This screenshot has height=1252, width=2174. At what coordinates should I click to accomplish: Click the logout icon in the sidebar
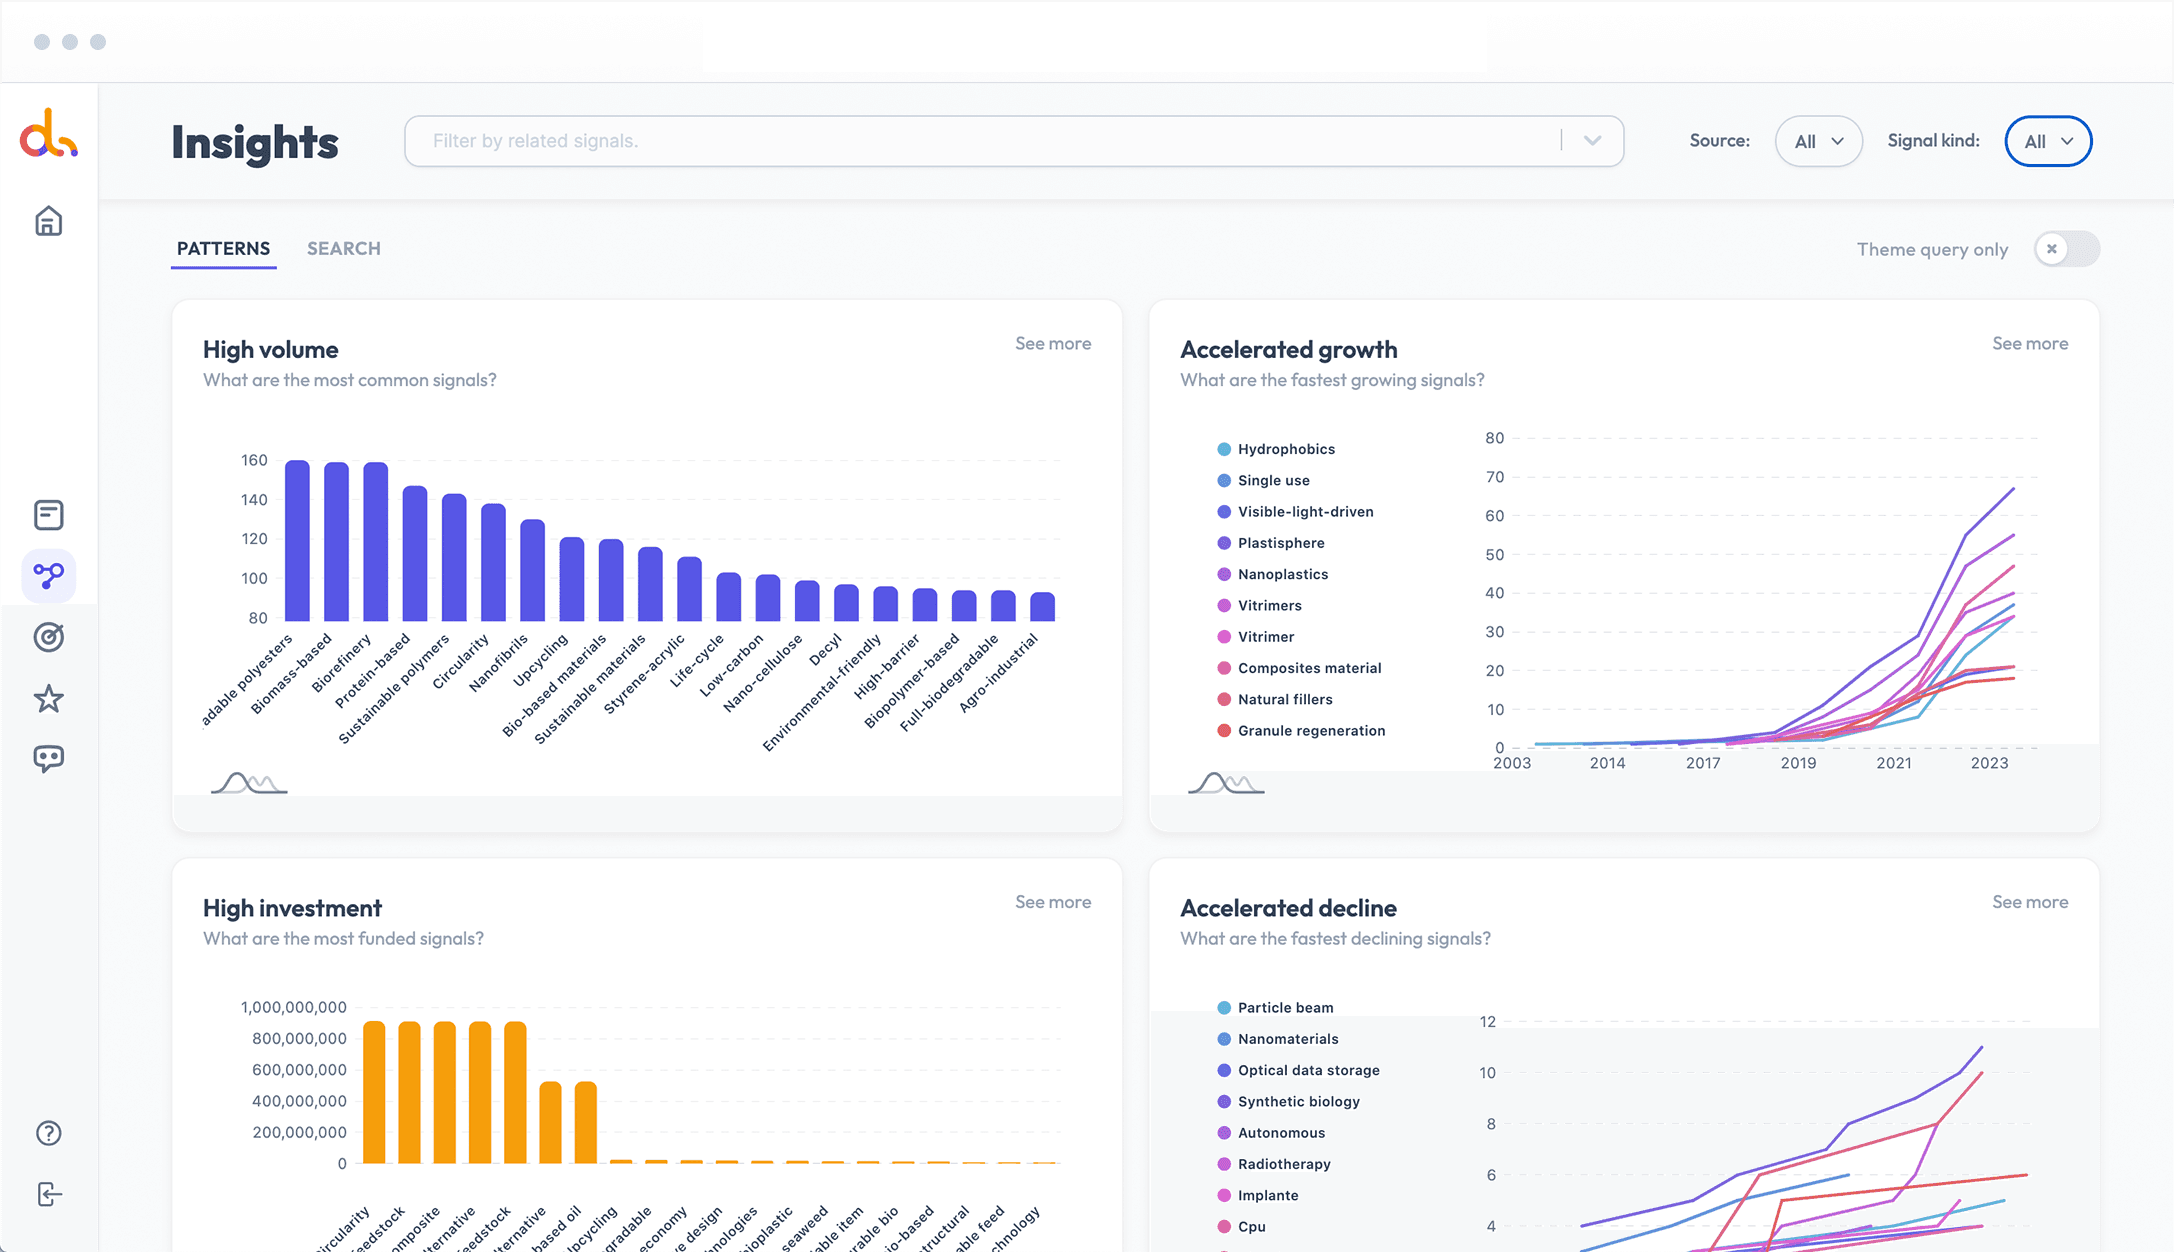(48, 1194)
